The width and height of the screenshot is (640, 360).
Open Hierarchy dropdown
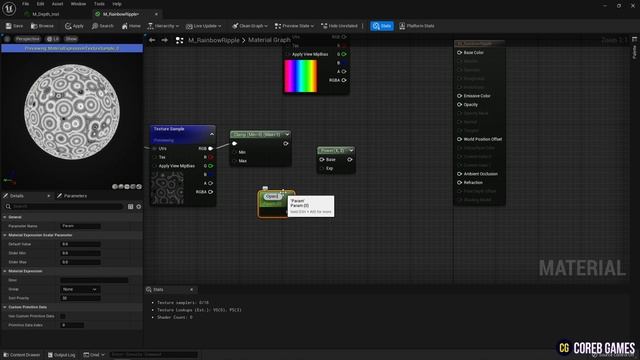click(x=163, y=26)
